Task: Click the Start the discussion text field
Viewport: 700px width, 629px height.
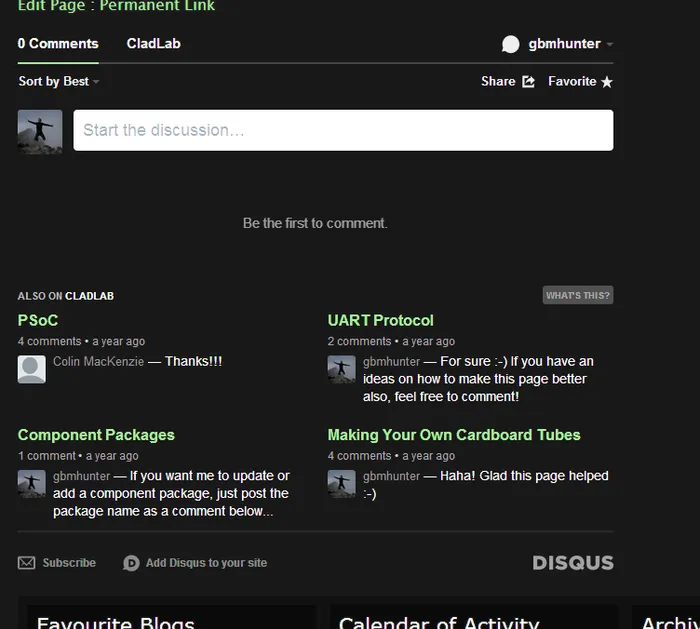Action: click(x=343, y=130)
